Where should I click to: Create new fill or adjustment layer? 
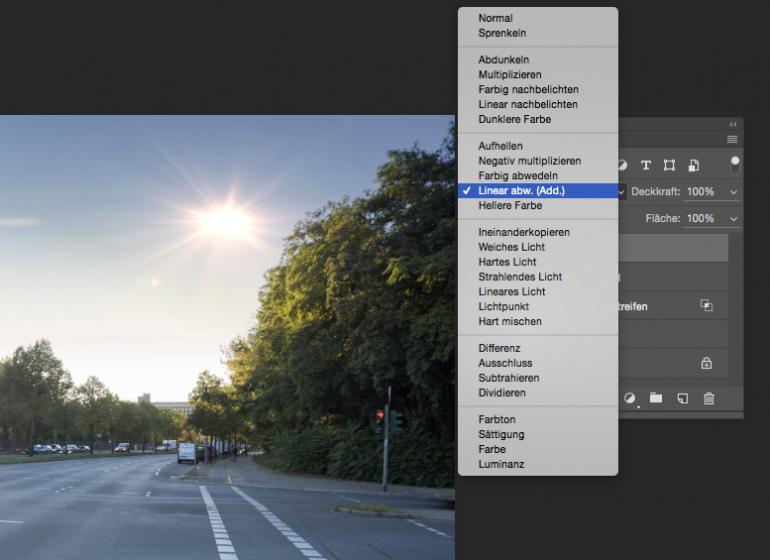click(630, 398)
